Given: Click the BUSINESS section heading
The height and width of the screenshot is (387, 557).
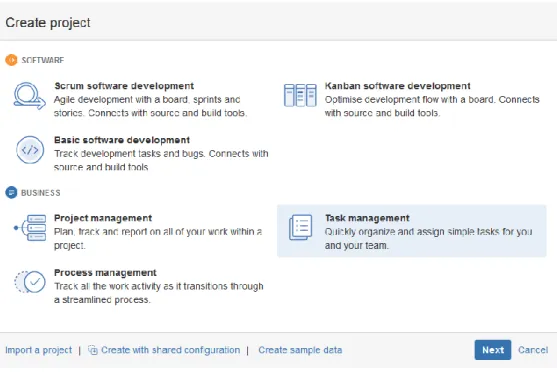Looking at the screenshot, I should [x=40, y=193].
